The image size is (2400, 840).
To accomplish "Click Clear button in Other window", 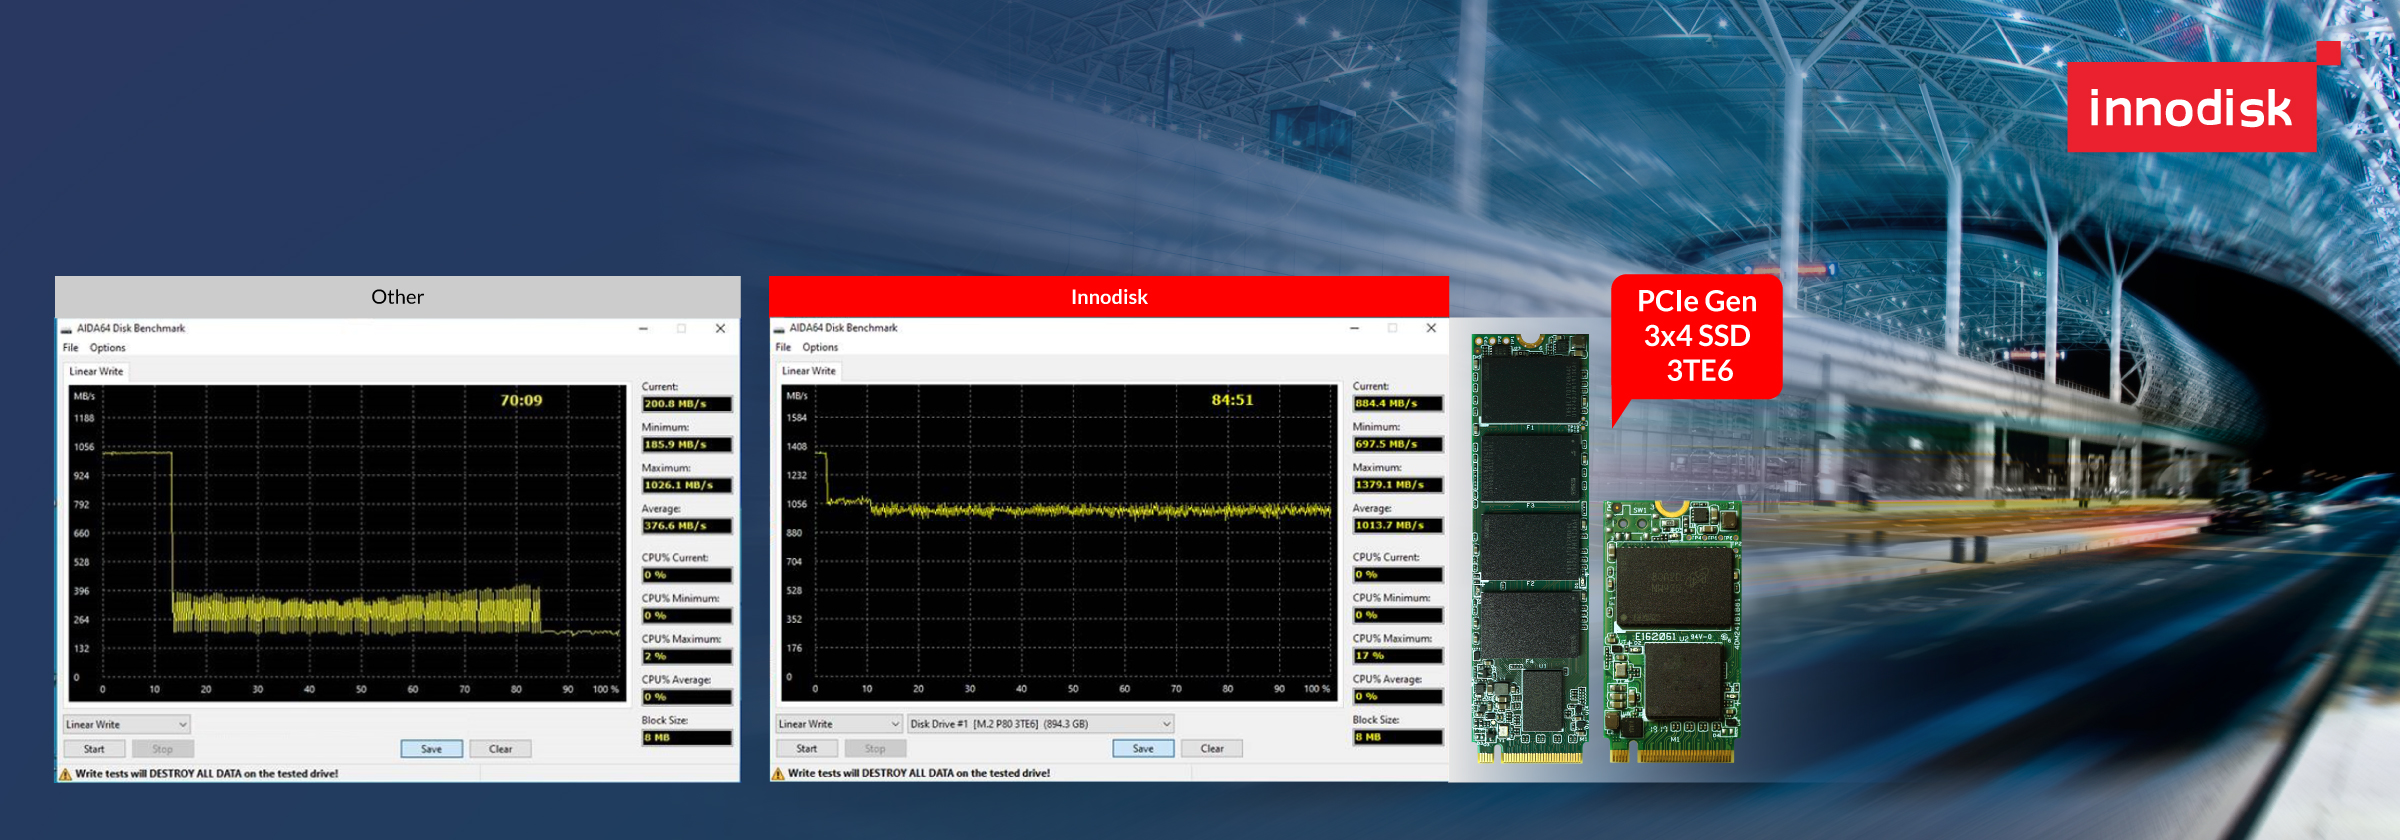I will [500, 749].
